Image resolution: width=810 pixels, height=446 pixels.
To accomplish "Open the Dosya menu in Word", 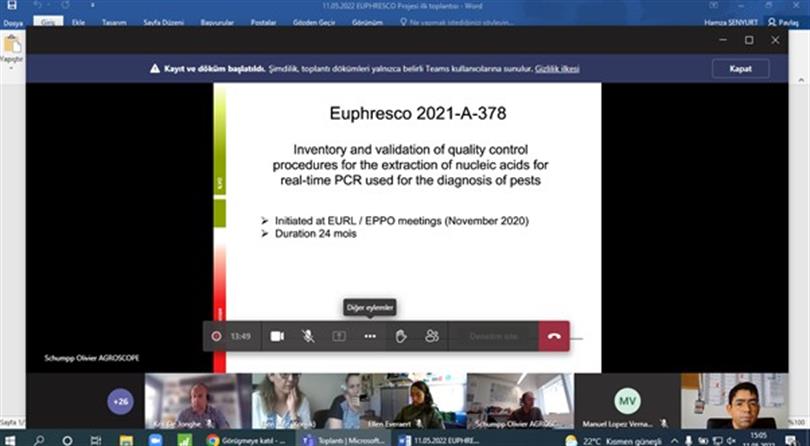I will pos(13,21).
